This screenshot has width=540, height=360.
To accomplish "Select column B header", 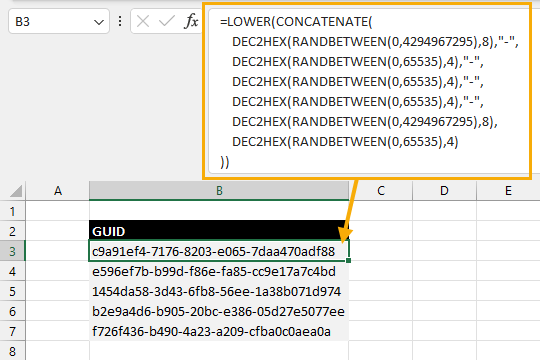I will coord(219,191).
